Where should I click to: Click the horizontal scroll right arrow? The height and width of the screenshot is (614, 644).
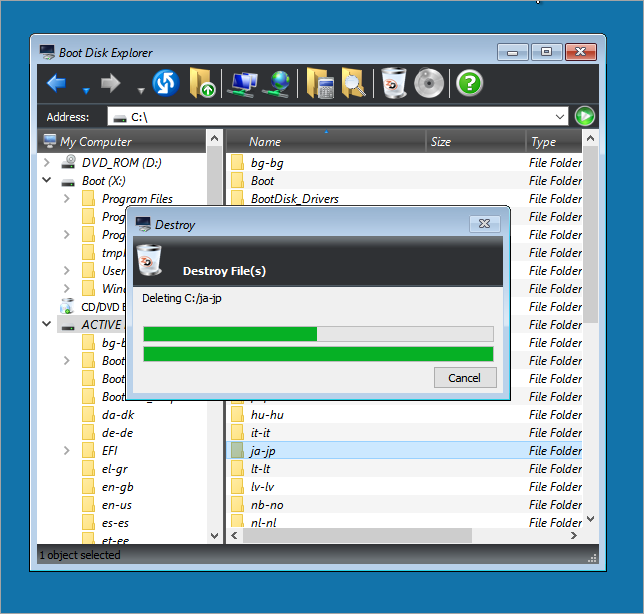(574, 536)
